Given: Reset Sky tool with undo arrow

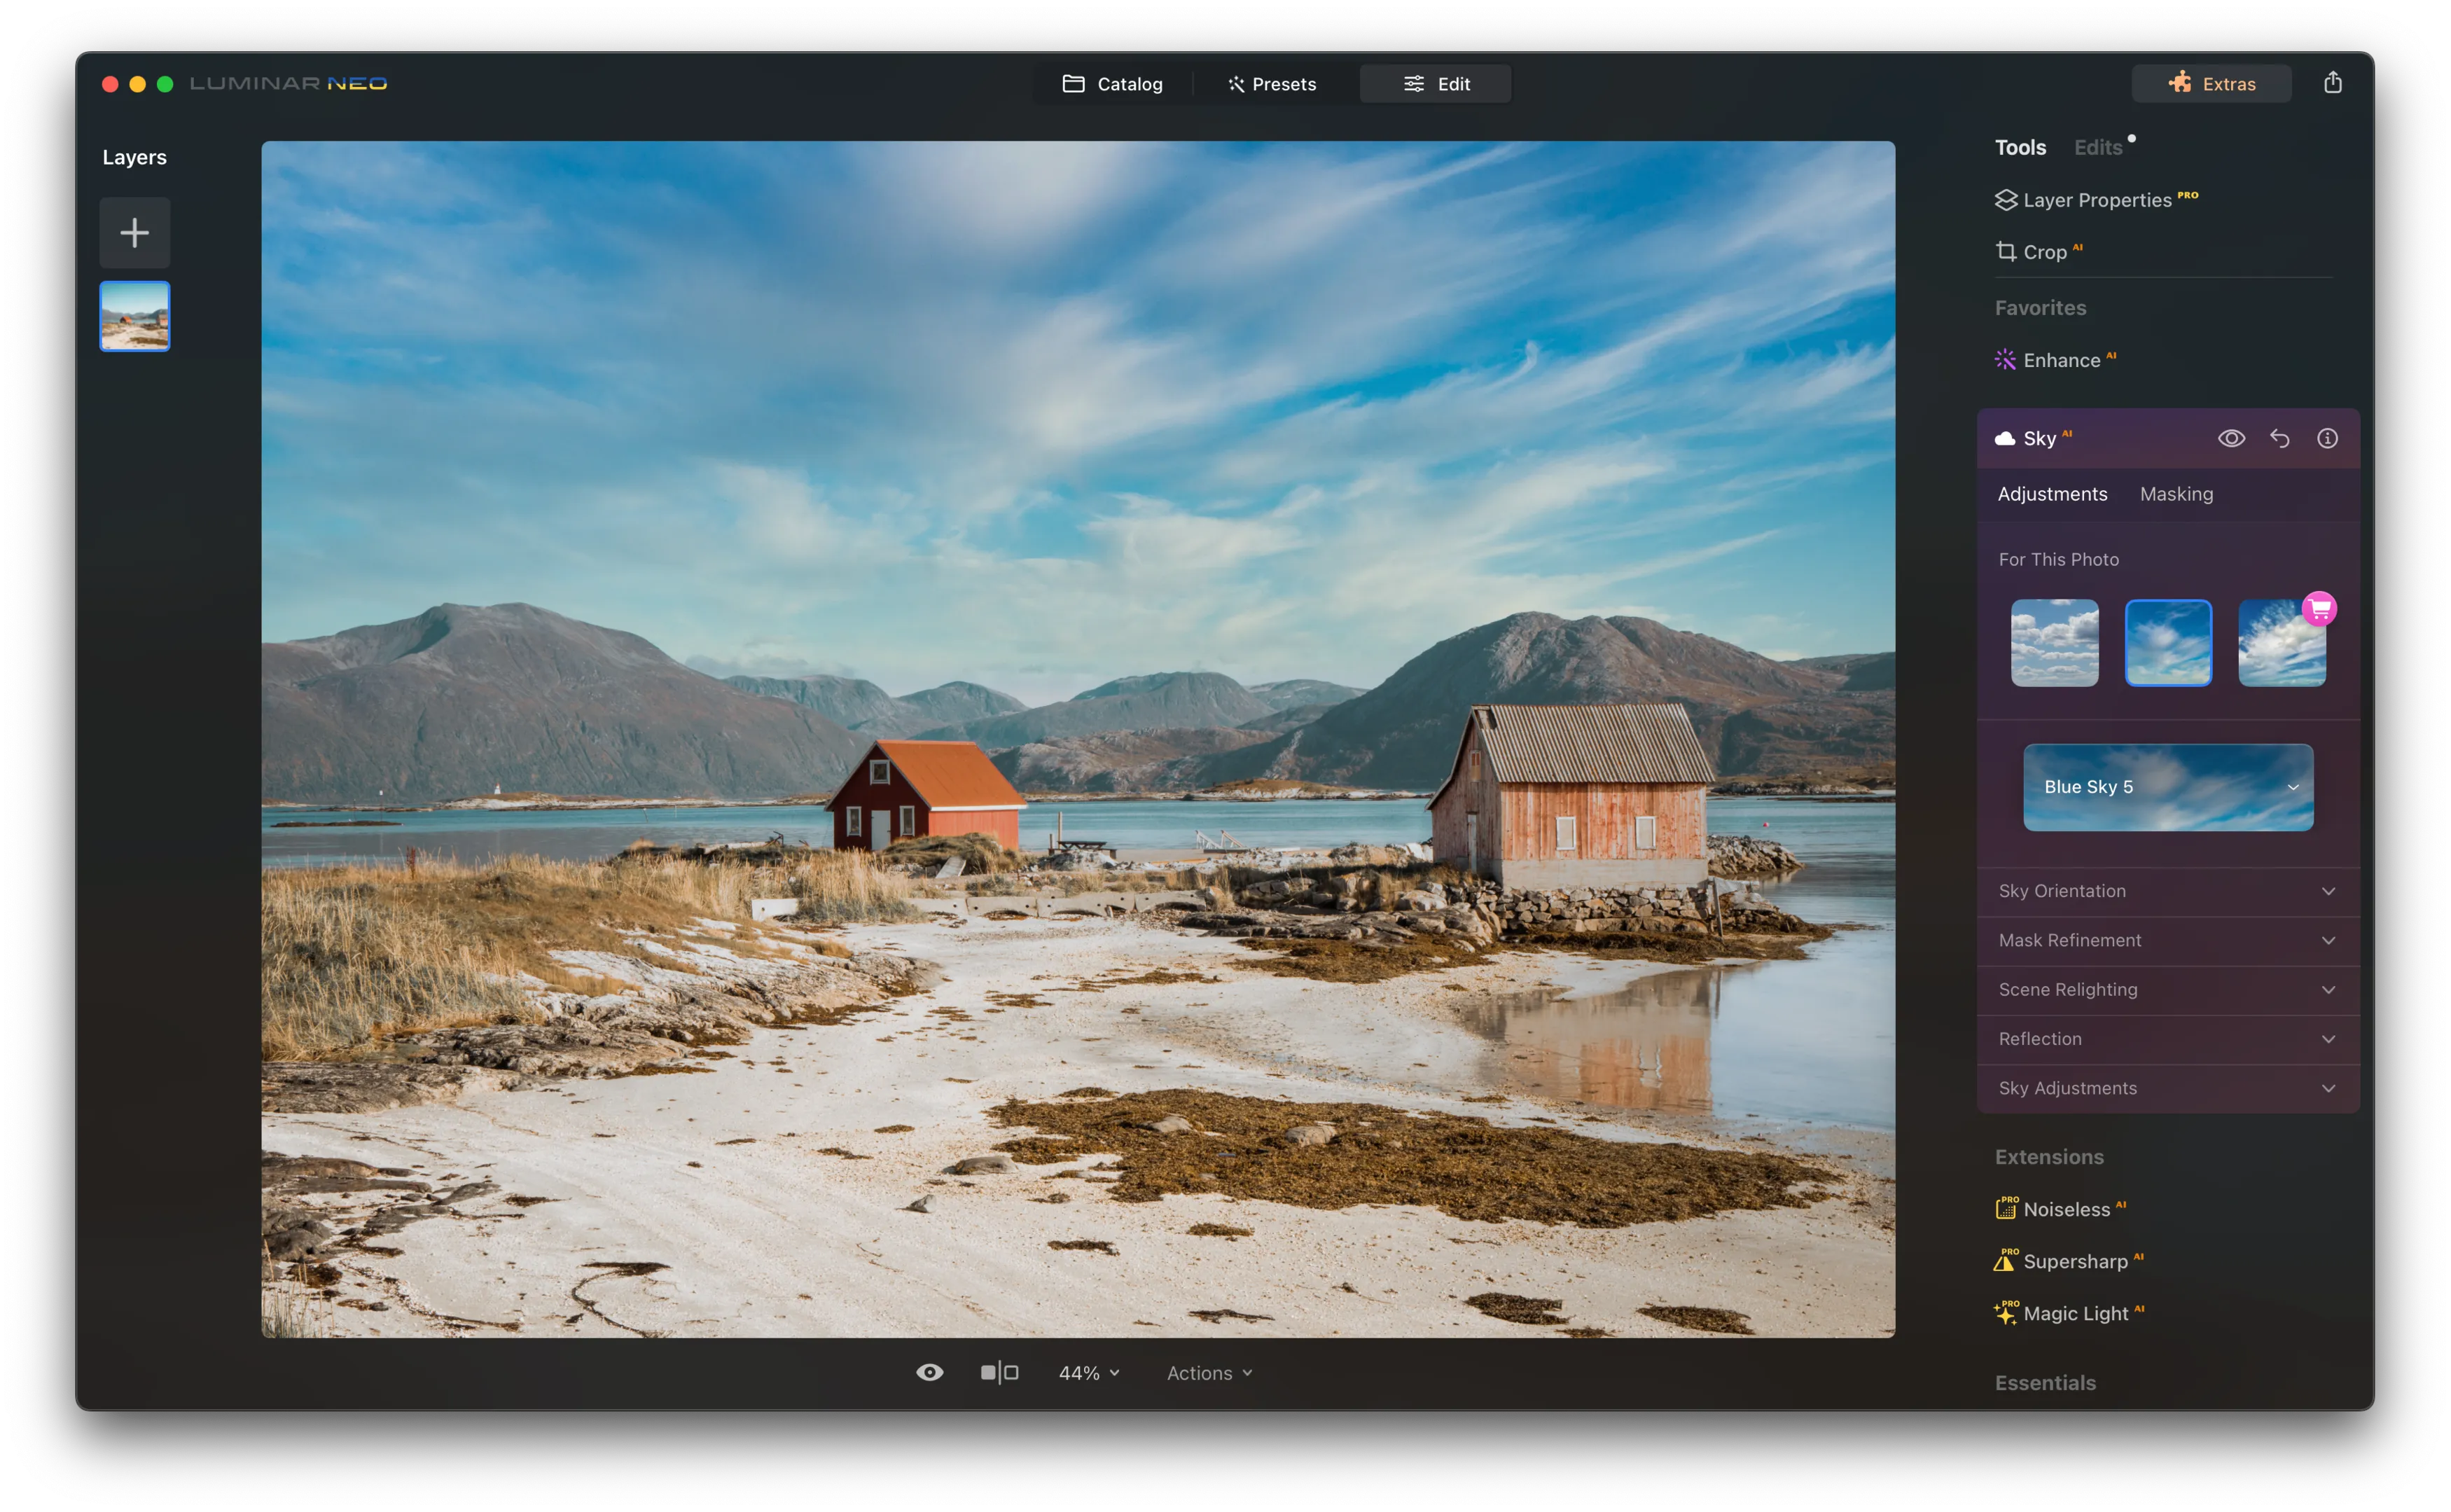Looking at the screenshot, I should tap(2279, 438).
